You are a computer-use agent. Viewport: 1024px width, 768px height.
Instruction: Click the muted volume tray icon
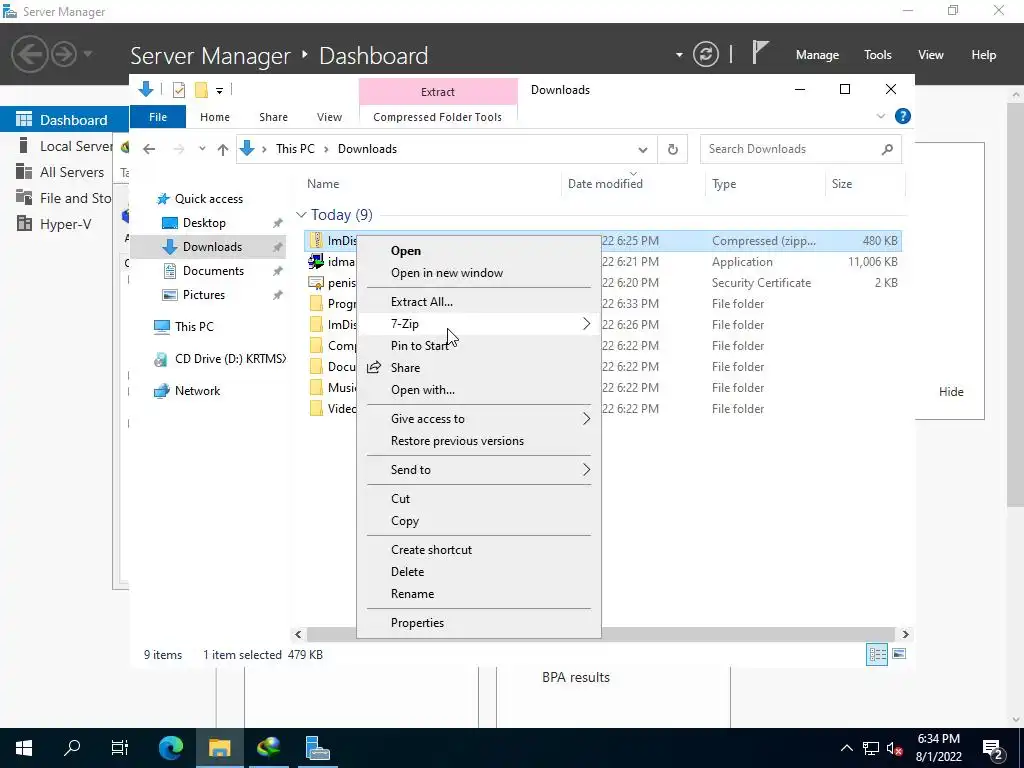click(x=894, y=748)
